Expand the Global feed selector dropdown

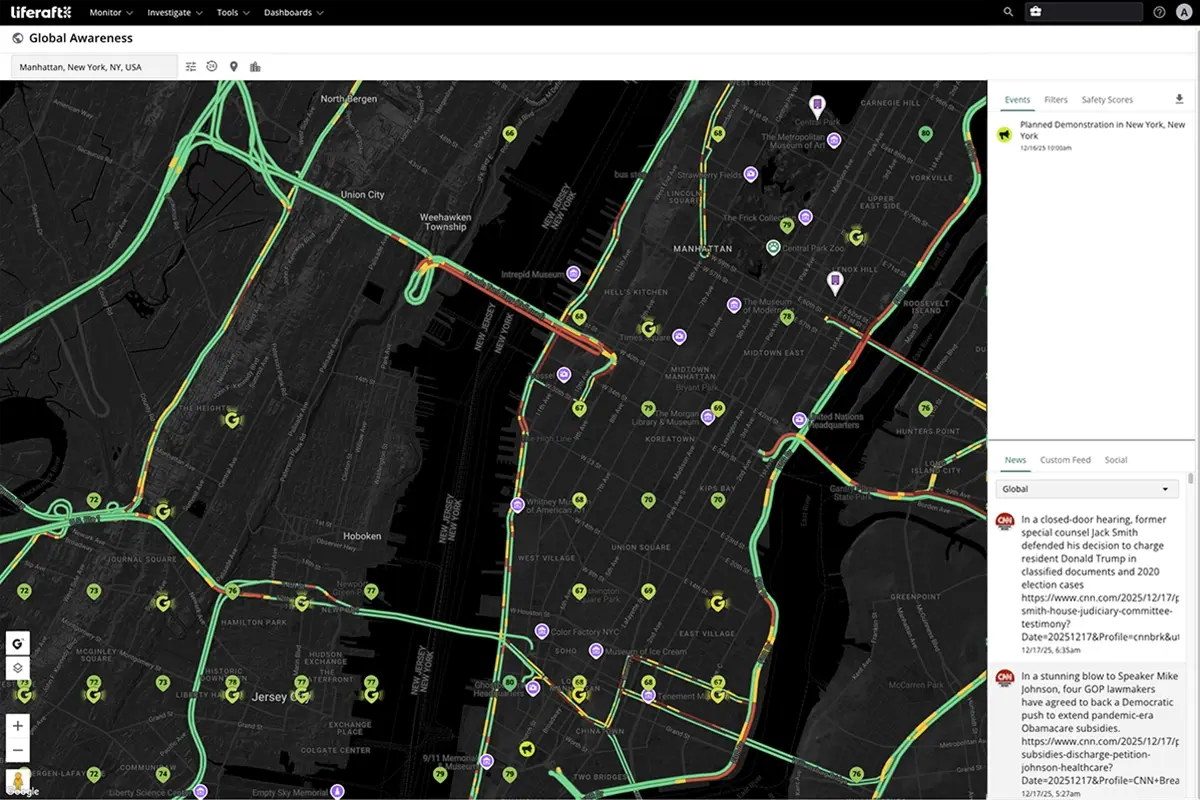pyautogui.click(x=1087, y=488)
